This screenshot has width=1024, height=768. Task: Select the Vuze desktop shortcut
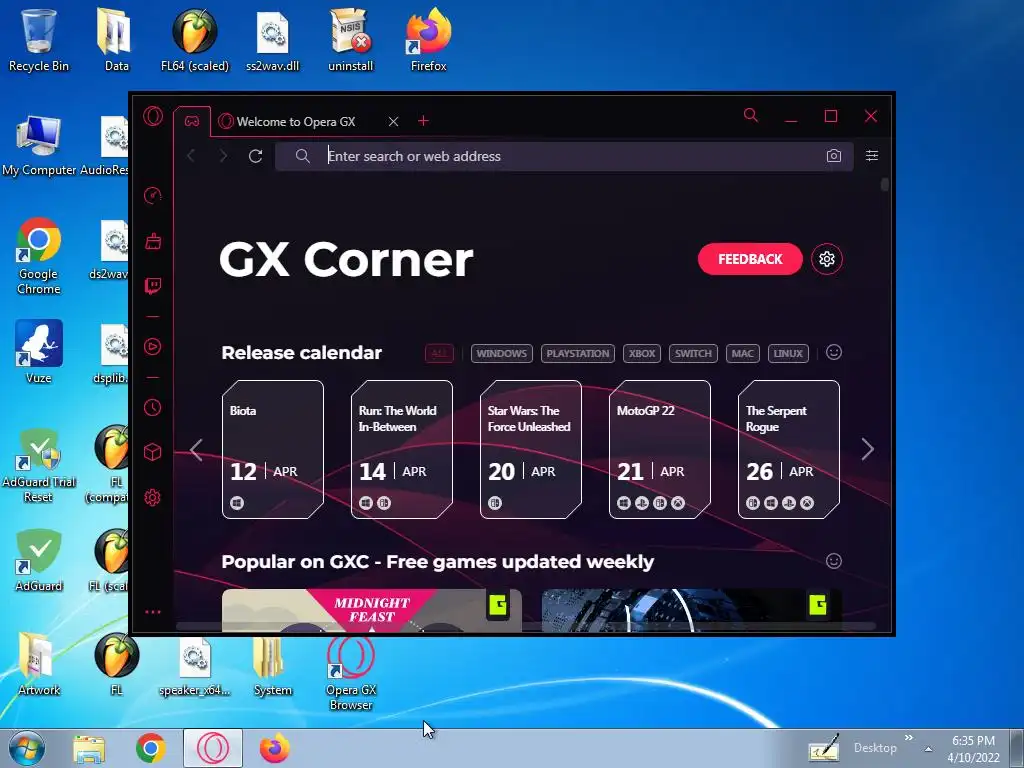pos(39,351)
